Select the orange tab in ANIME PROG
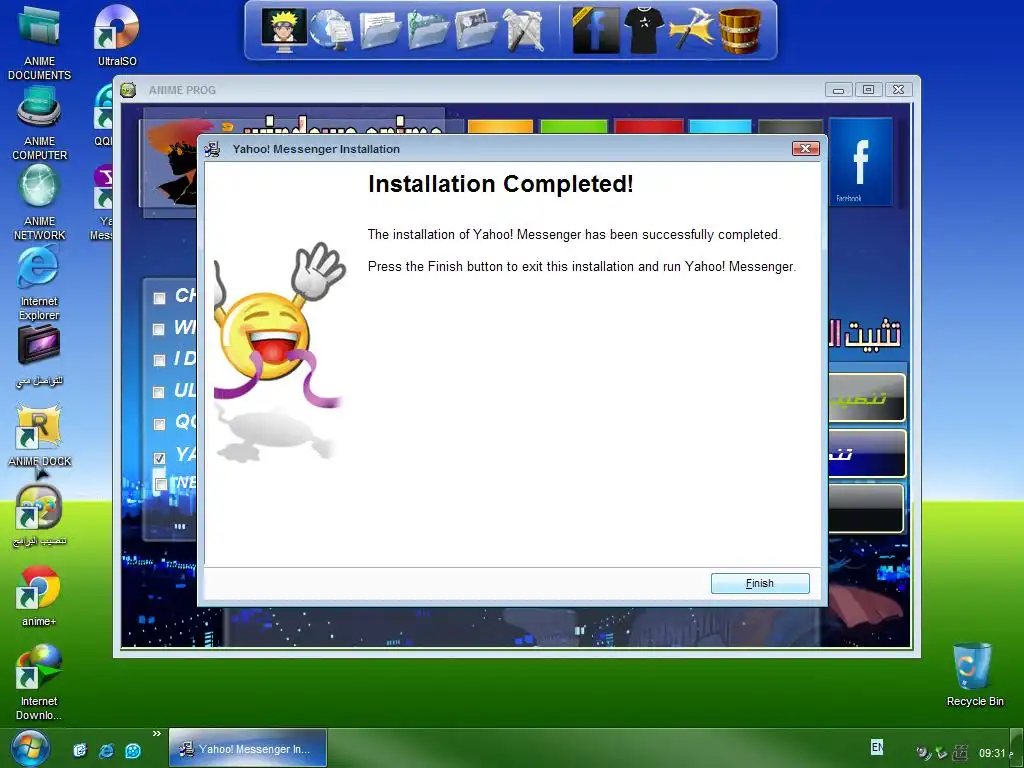This screenshot has height=768, width=1024. pyautogui.click(x=500, y=127)
